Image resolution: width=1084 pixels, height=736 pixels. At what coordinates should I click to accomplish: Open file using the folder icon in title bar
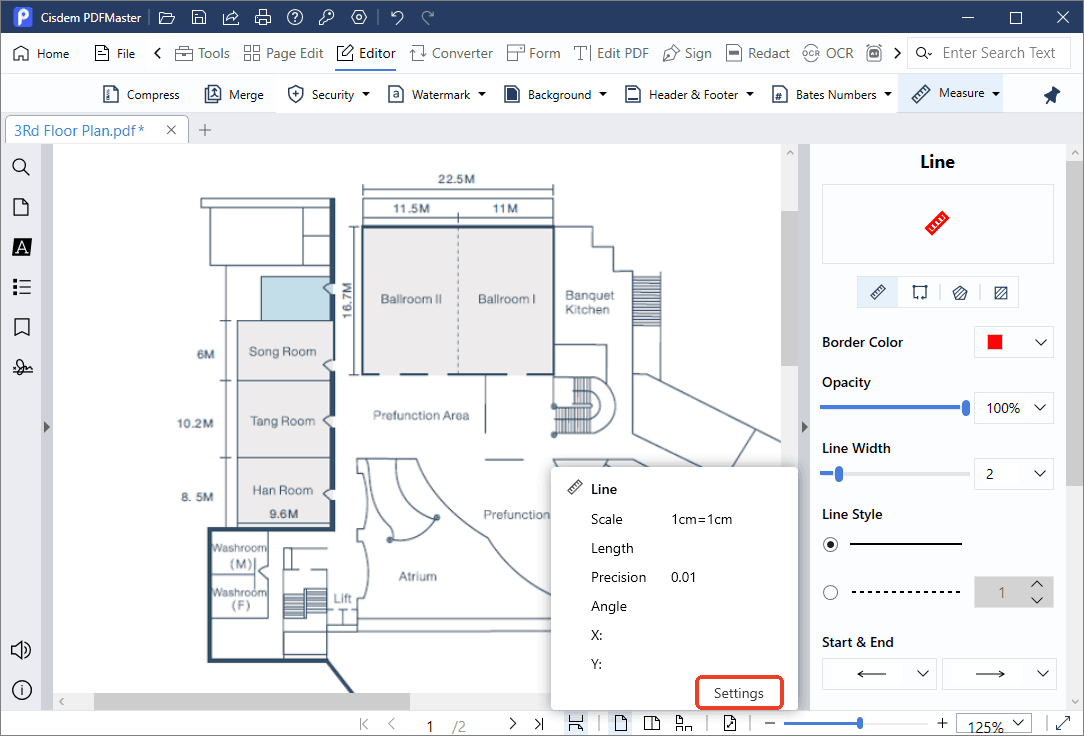[x=167, y=17]
